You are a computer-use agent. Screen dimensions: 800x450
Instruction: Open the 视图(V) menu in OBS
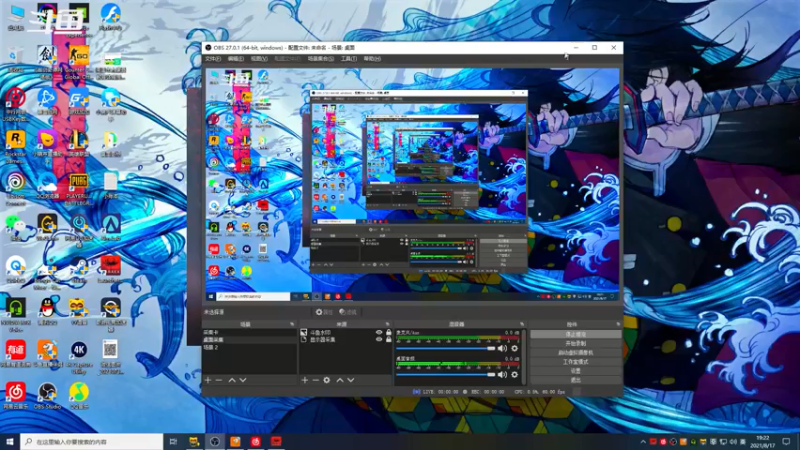[x=259, y=59]
